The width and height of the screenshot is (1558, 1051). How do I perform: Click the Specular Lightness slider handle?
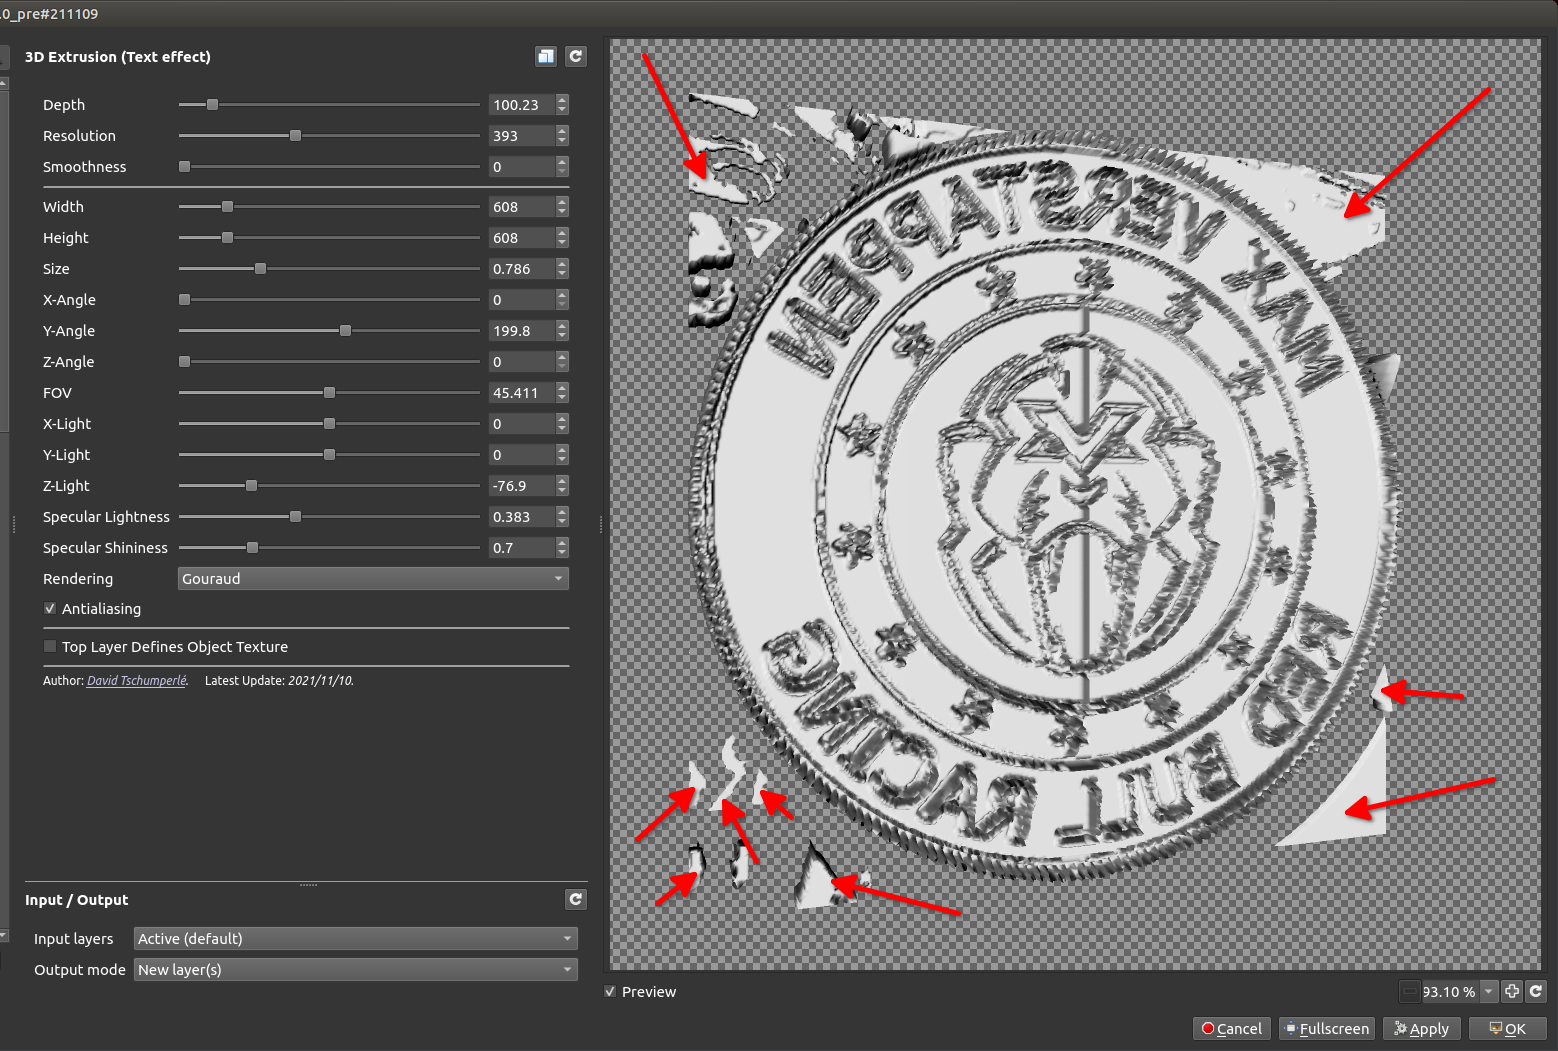(295, 517)
